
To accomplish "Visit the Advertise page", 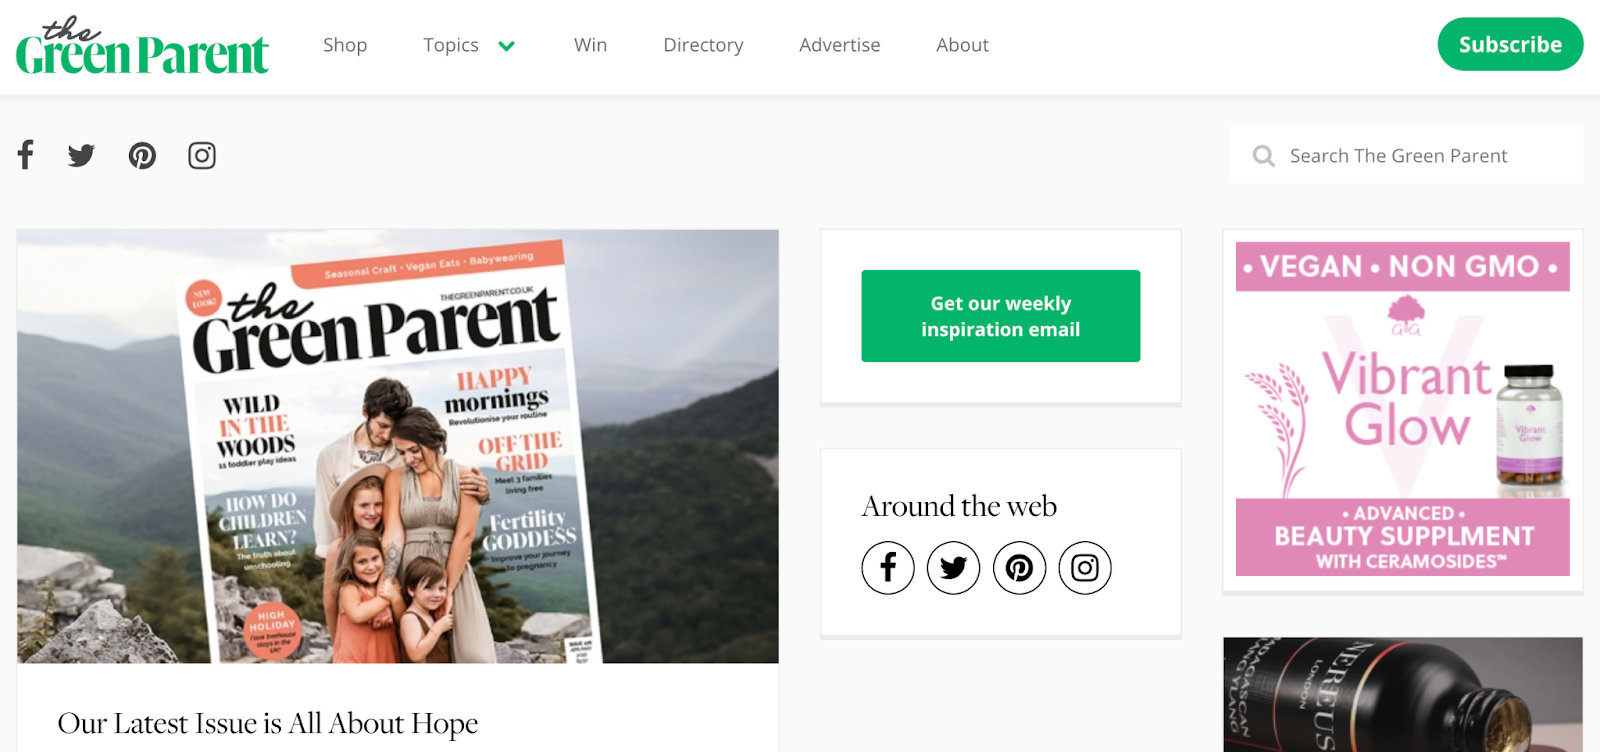I will click(x=840, y=45).
